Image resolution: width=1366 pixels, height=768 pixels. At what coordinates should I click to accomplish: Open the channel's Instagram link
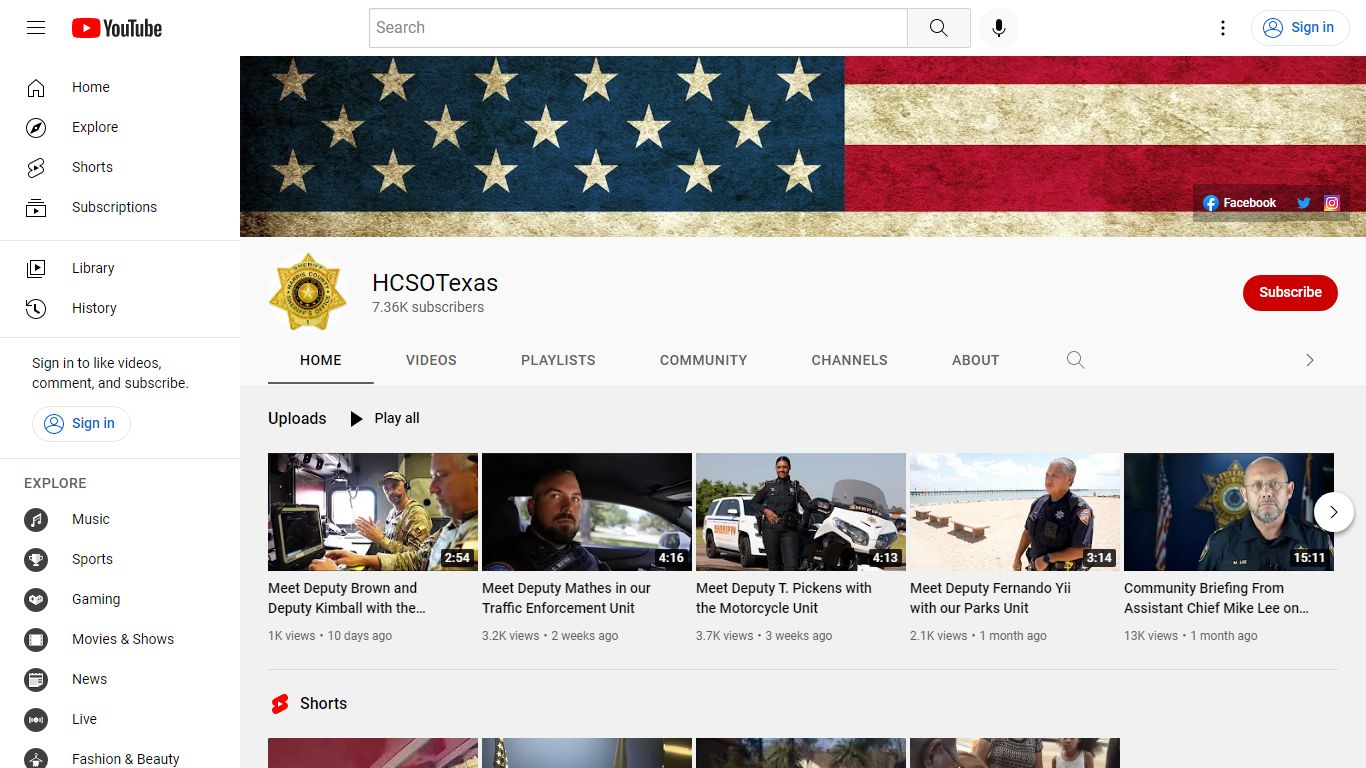point(1332,203)
